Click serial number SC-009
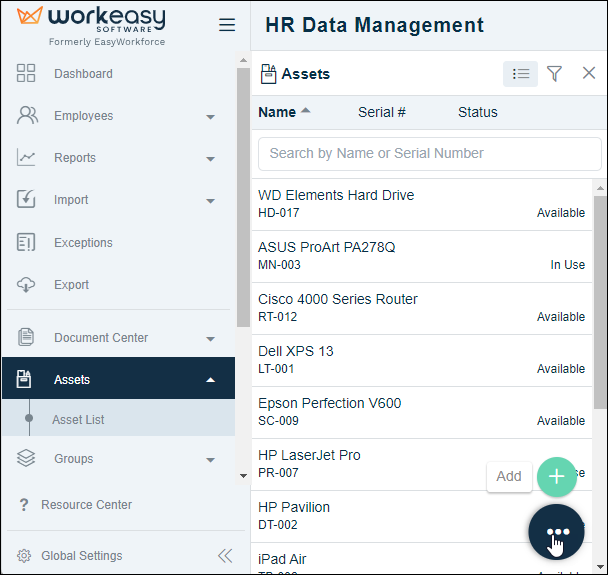Screen dimensions: 608x575 [278, 421]
